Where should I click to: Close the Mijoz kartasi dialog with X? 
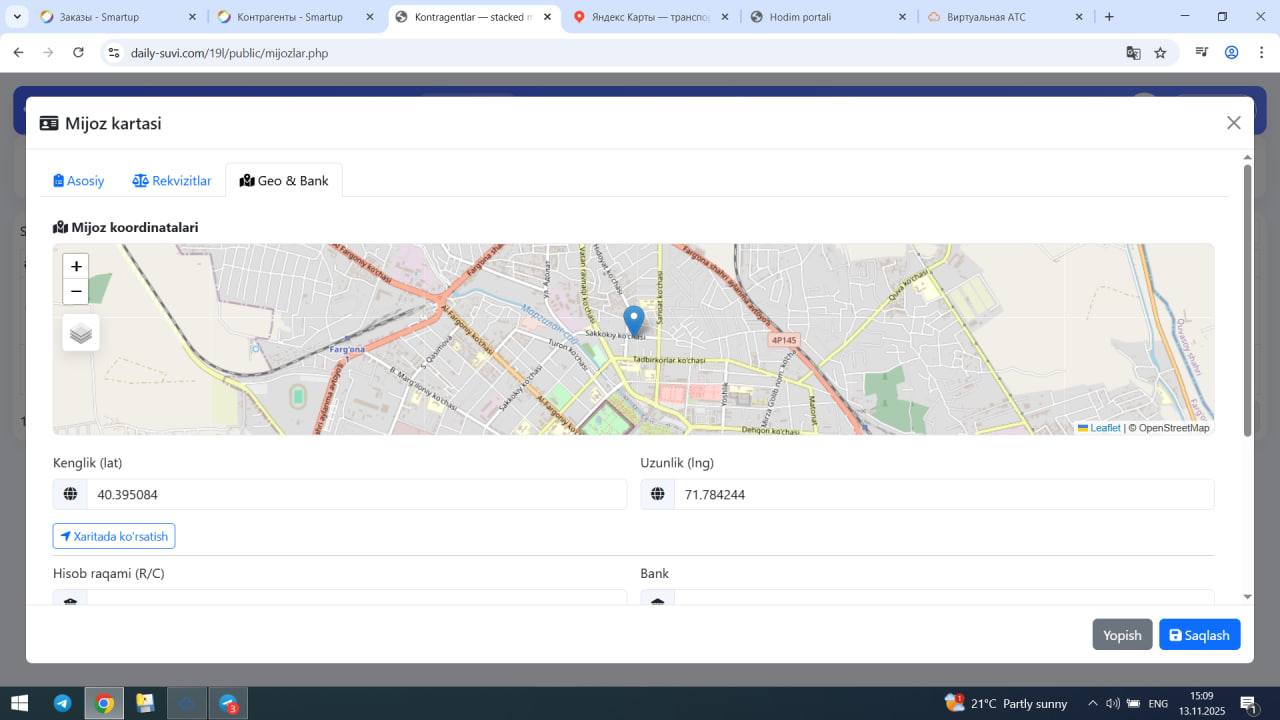tap(1233, 123)
